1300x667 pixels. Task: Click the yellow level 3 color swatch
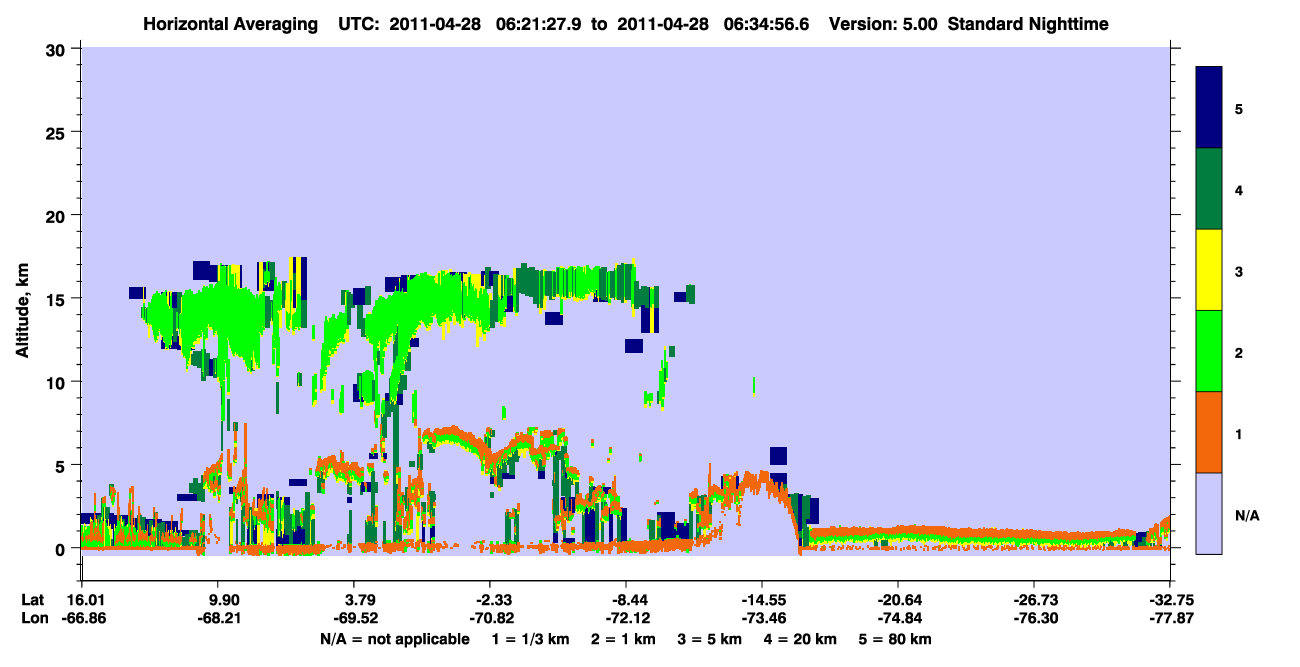(1209, 270)
